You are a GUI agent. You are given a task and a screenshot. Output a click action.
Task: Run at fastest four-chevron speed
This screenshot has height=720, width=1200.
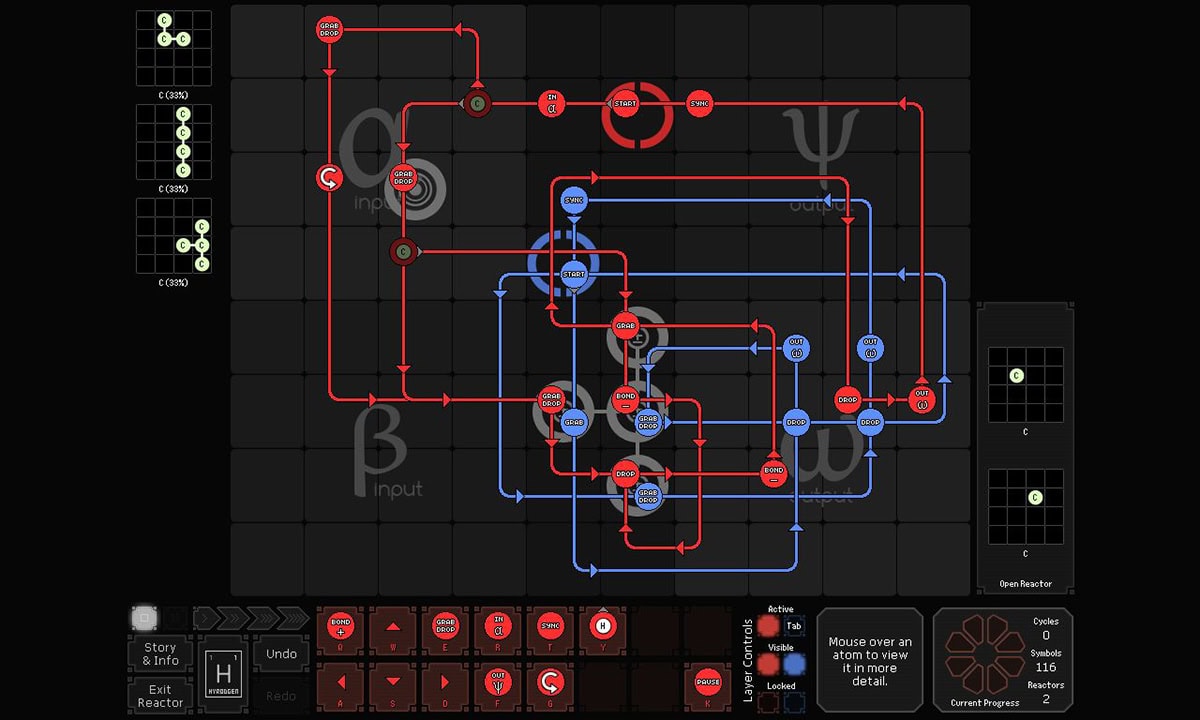point(293,618)
